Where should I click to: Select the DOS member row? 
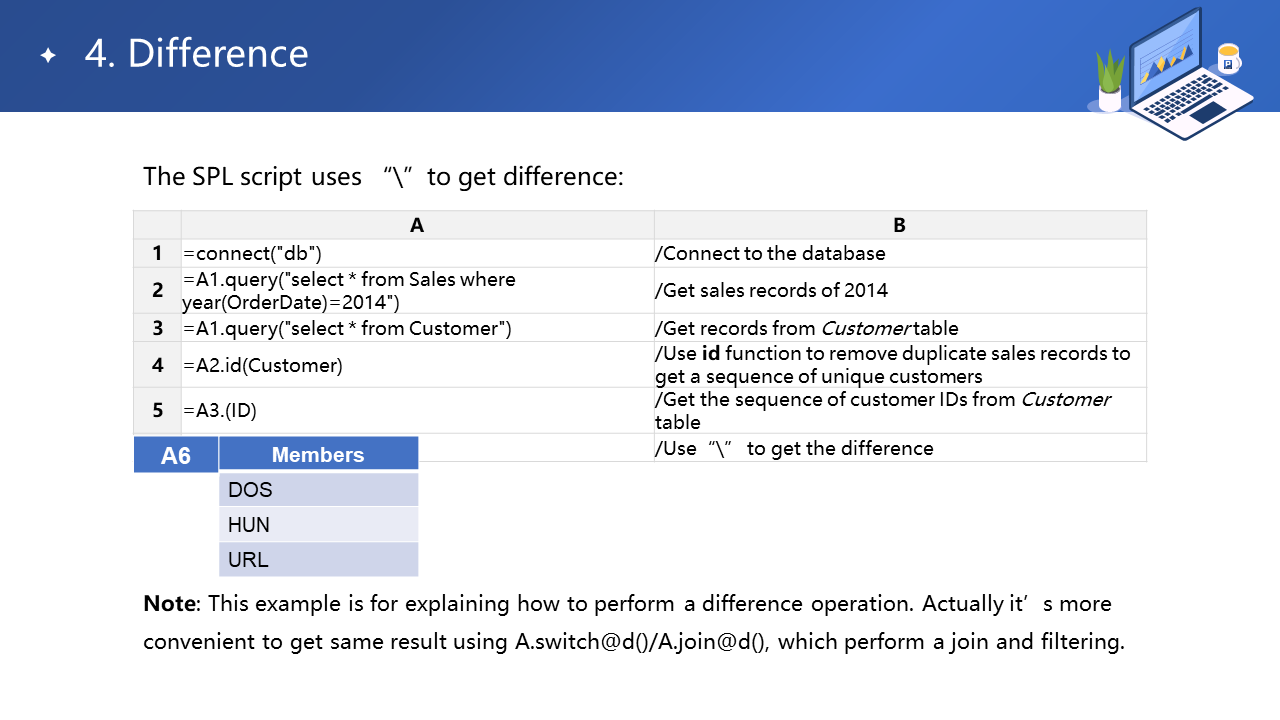click(x=318, y=490)
